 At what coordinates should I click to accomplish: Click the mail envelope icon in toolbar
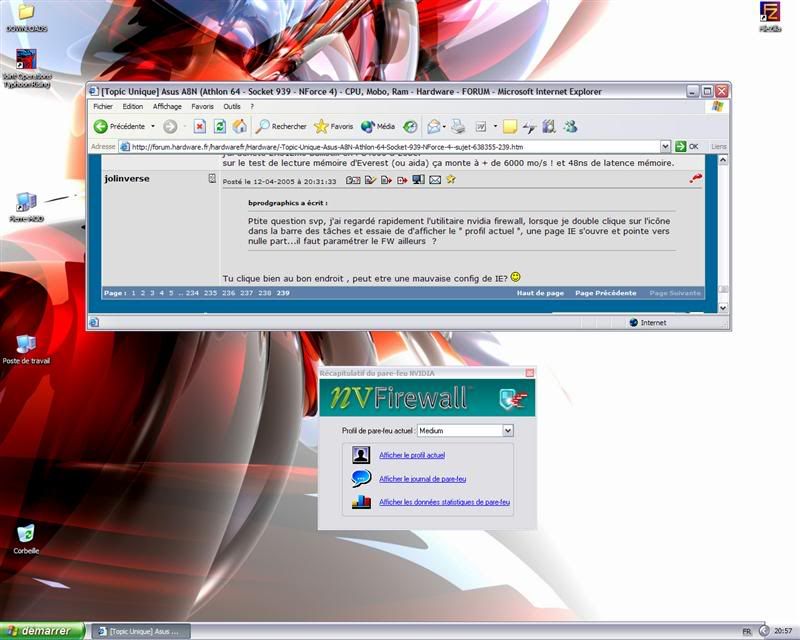click(434, 126)
